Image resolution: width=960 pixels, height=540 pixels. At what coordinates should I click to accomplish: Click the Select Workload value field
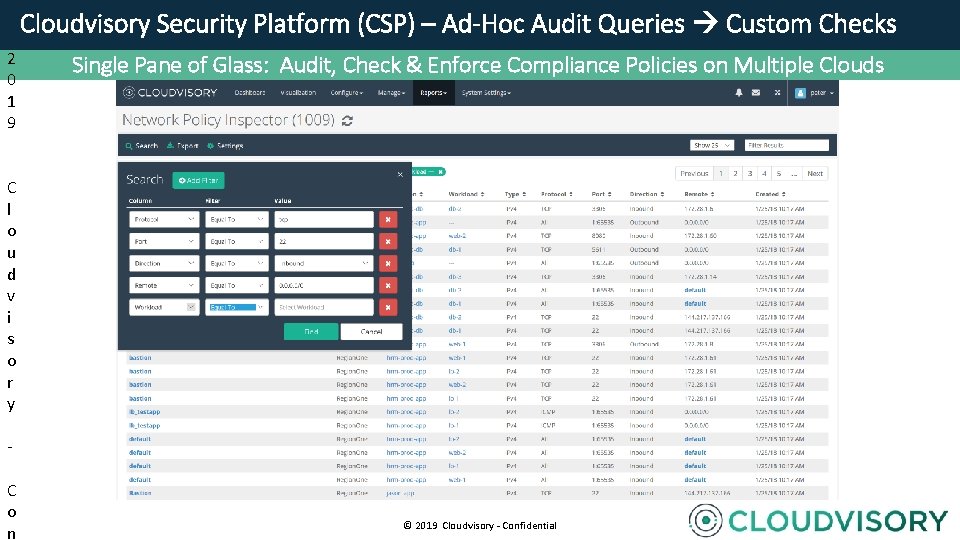coord(324,307)
